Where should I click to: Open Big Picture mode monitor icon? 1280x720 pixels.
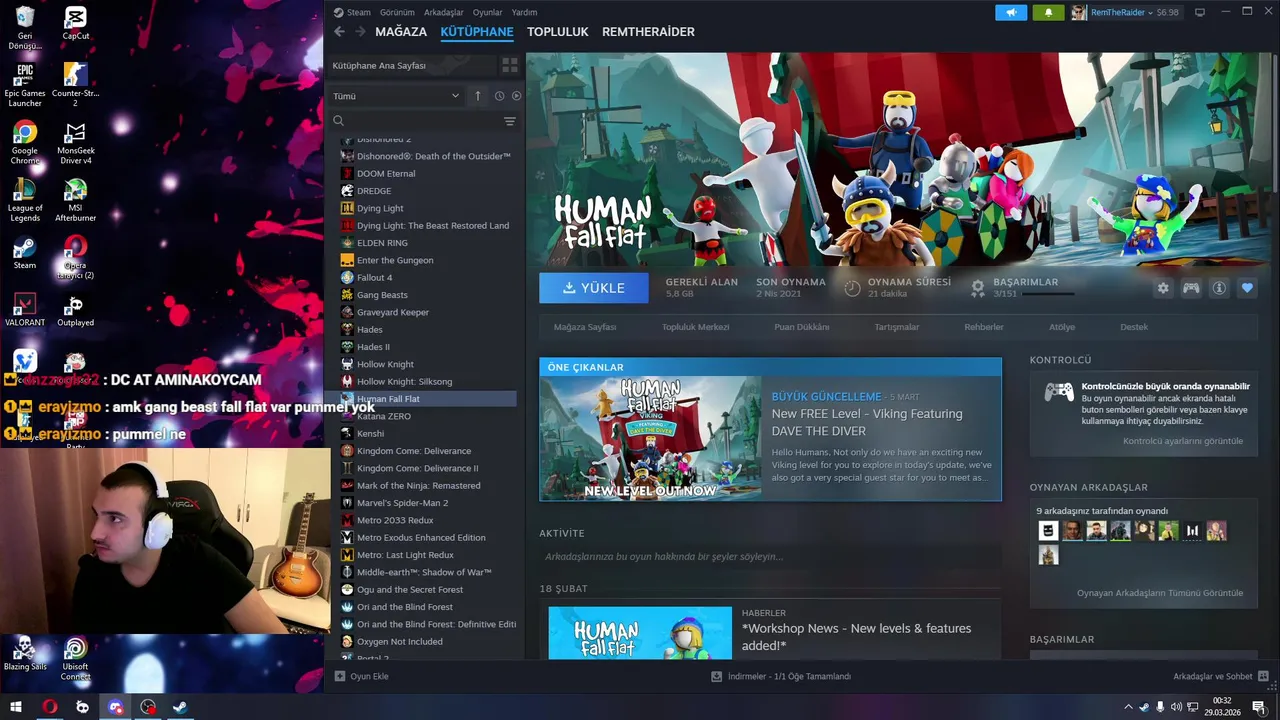pyautogui.click(x=1200, y=12)
